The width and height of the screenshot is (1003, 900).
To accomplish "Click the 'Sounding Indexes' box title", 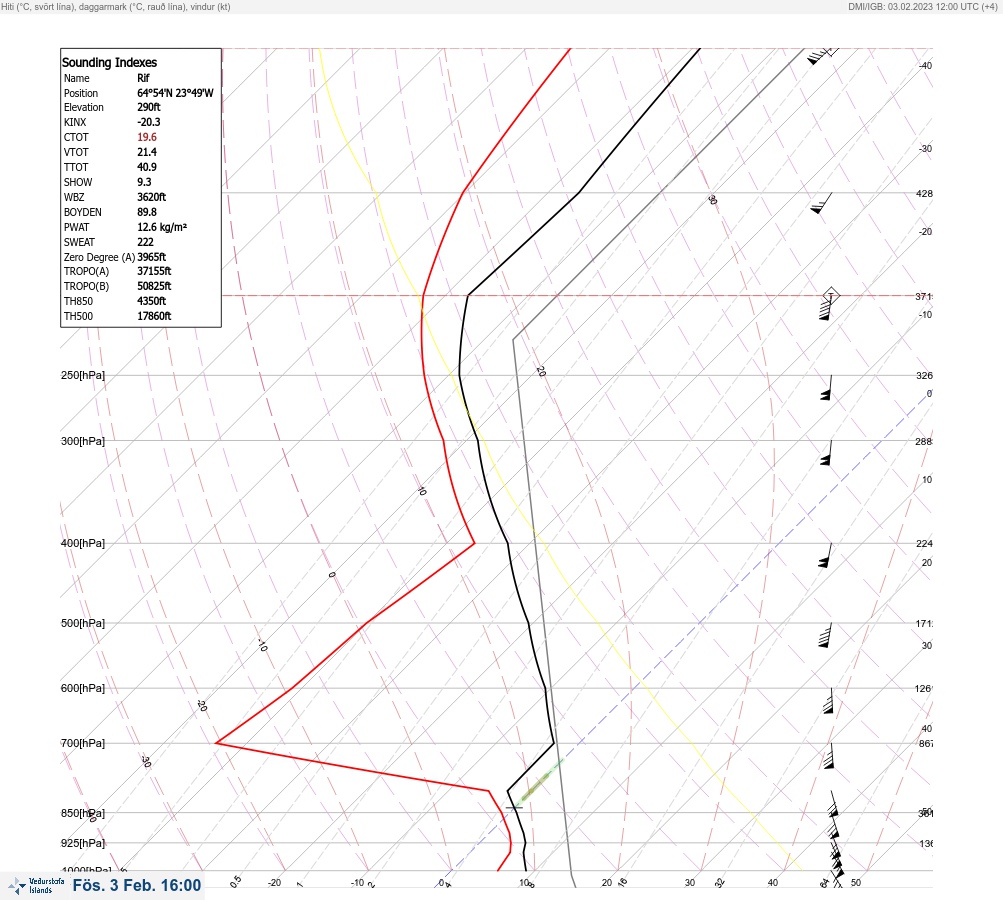I will coord(109,63).
